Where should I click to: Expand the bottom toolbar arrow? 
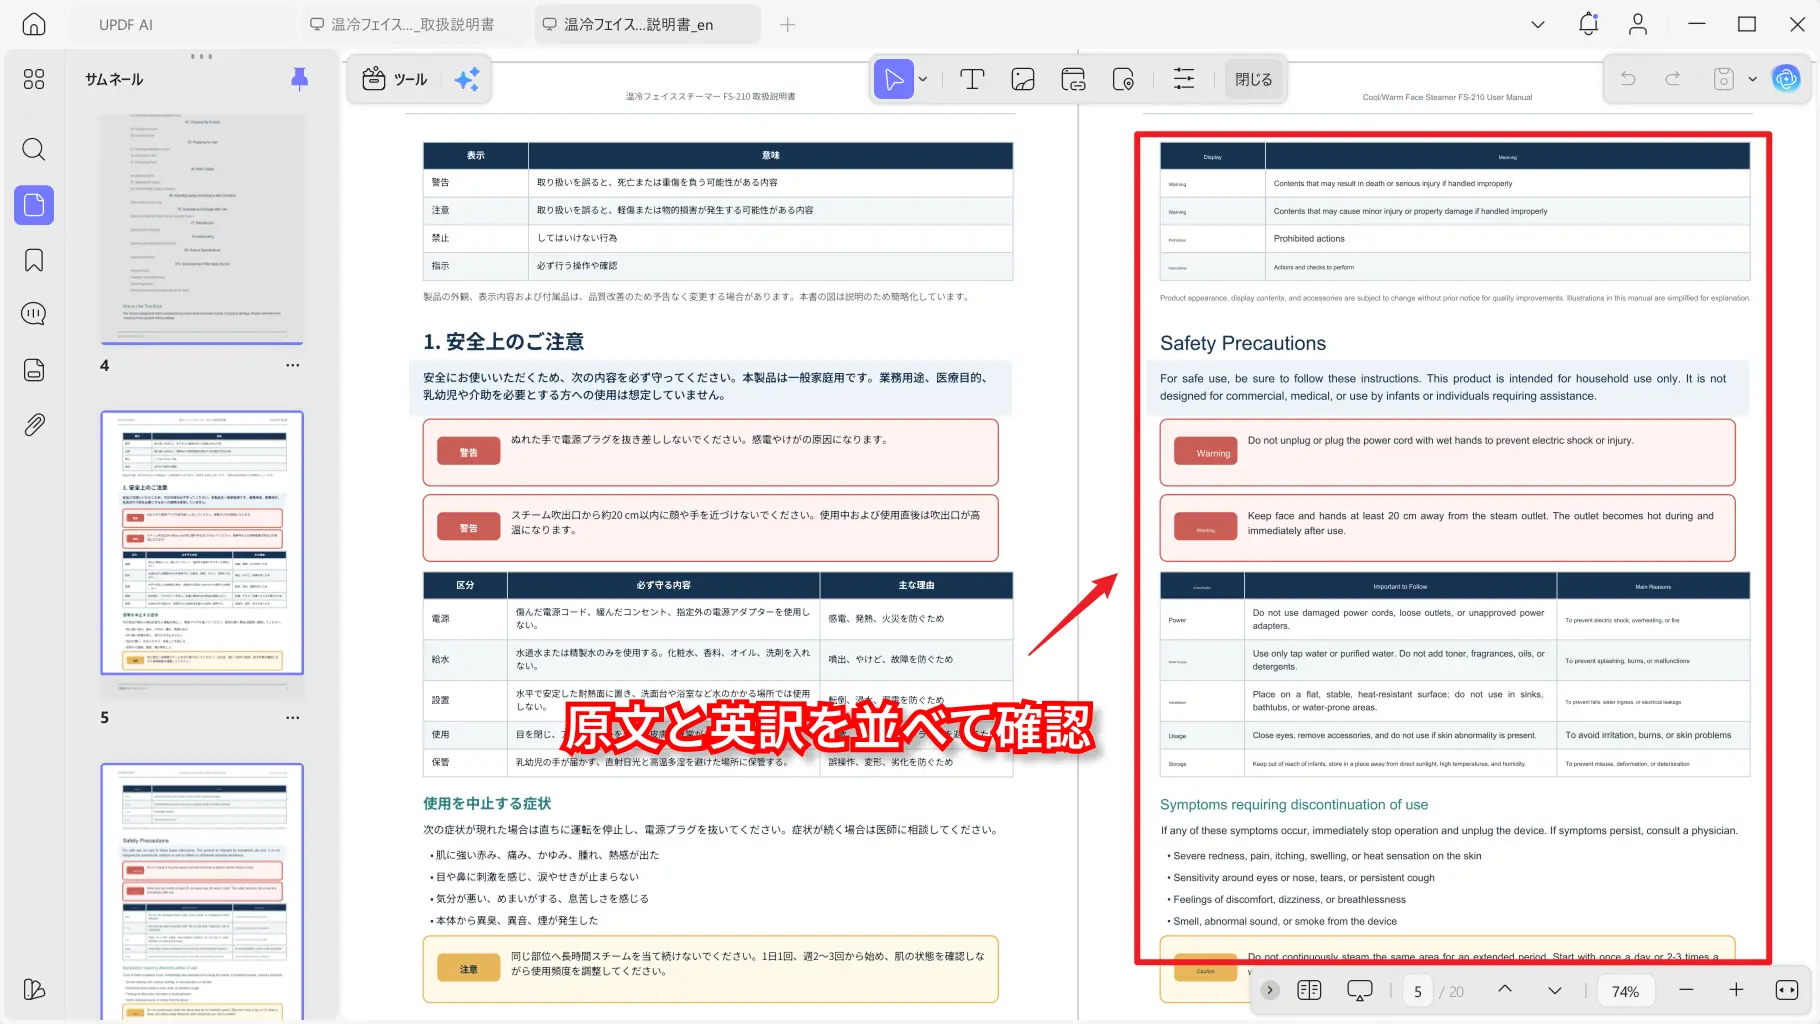[x=1270, y=990]
